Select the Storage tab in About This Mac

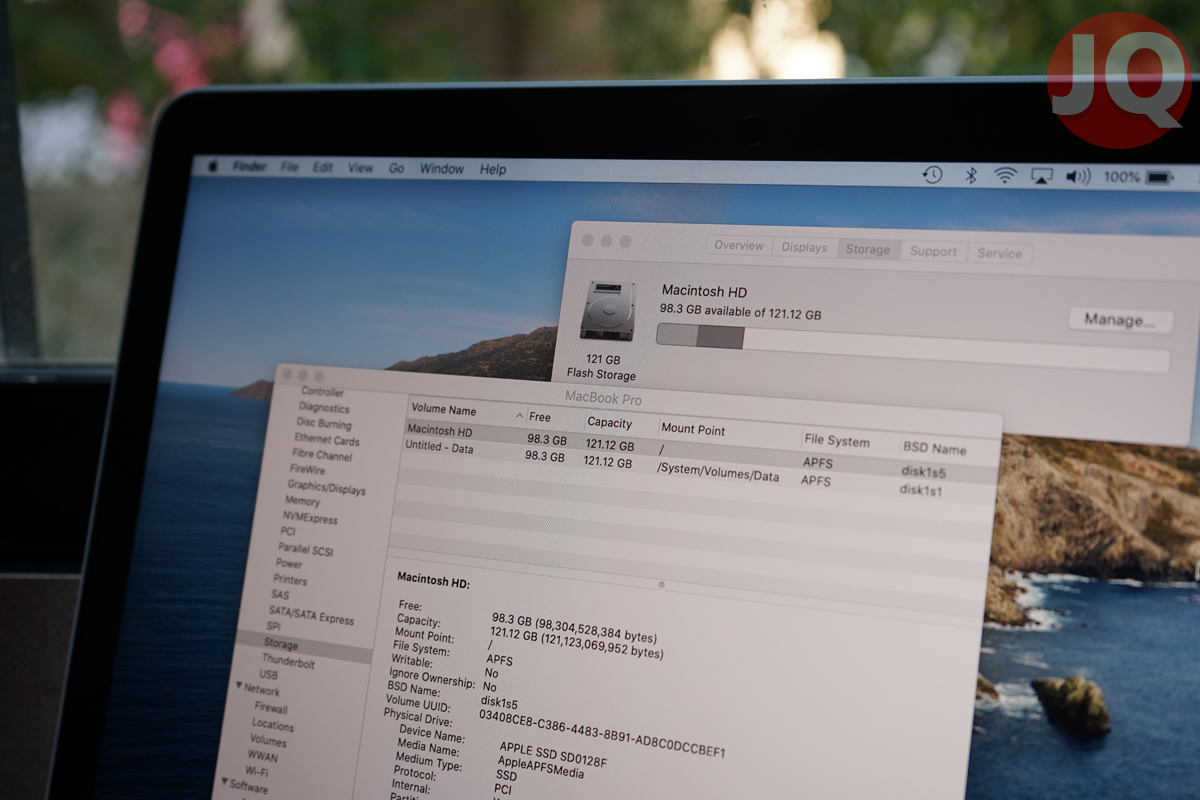tap(867, 250)
